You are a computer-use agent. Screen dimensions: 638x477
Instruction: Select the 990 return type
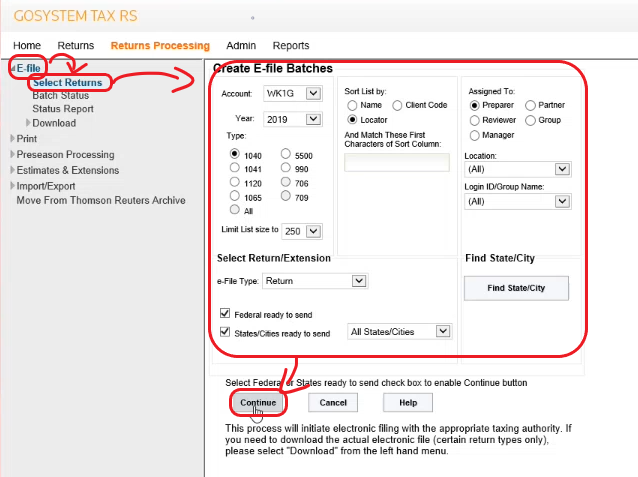tap(286, 167)
